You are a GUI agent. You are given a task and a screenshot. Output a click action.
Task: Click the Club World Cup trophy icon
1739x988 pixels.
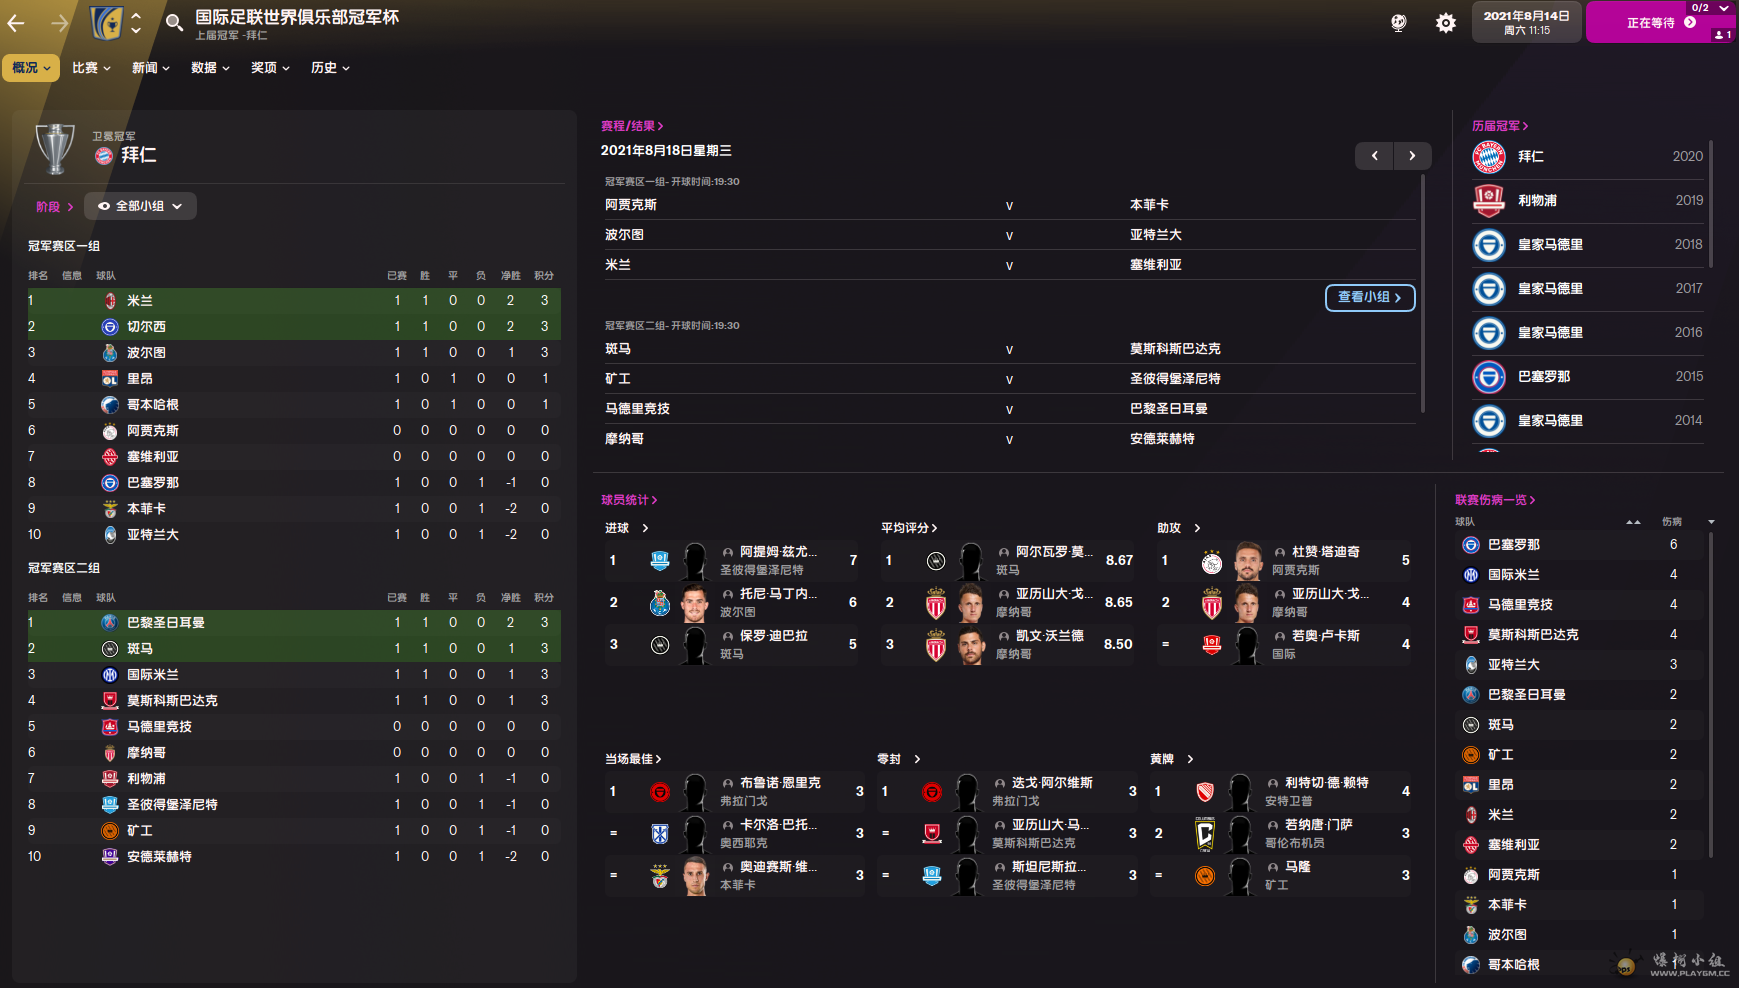click(x=55, y=148)
